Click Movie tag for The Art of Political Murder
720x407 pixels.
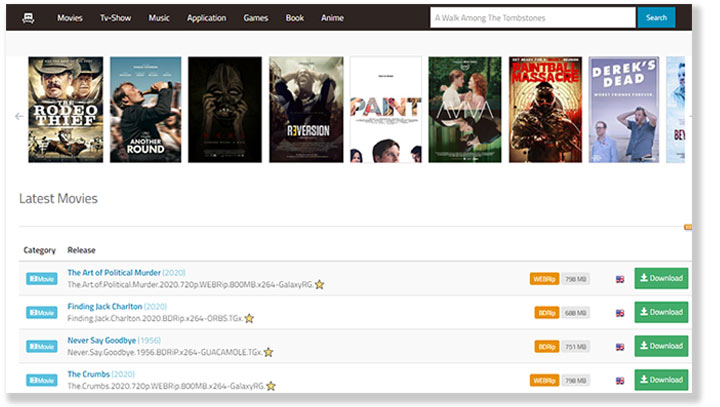point(42,279)
